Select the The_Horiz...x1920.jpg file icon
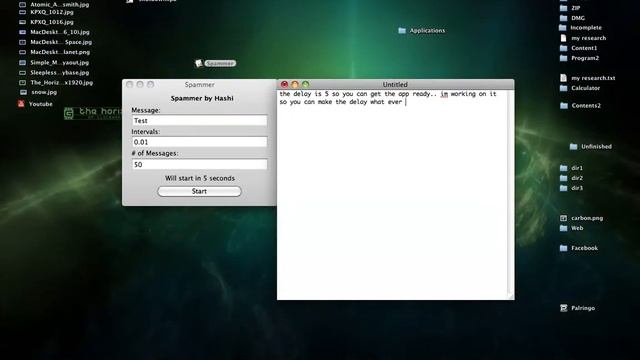The width and height of the screenshot is (640, 360). [22, 82]
